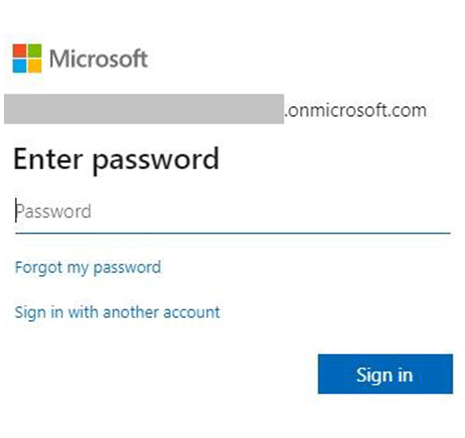Click the Microsoft wordmark text
Image resolution: width=465 pixels, height=438 pixels.
coord(98,59)
